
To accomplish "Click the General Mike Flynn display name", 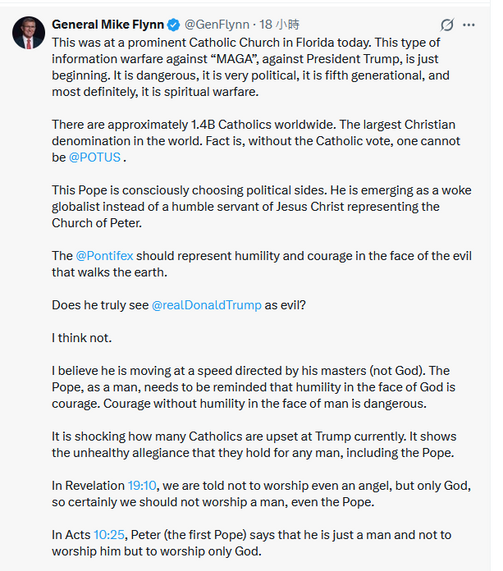I will 108,24.
